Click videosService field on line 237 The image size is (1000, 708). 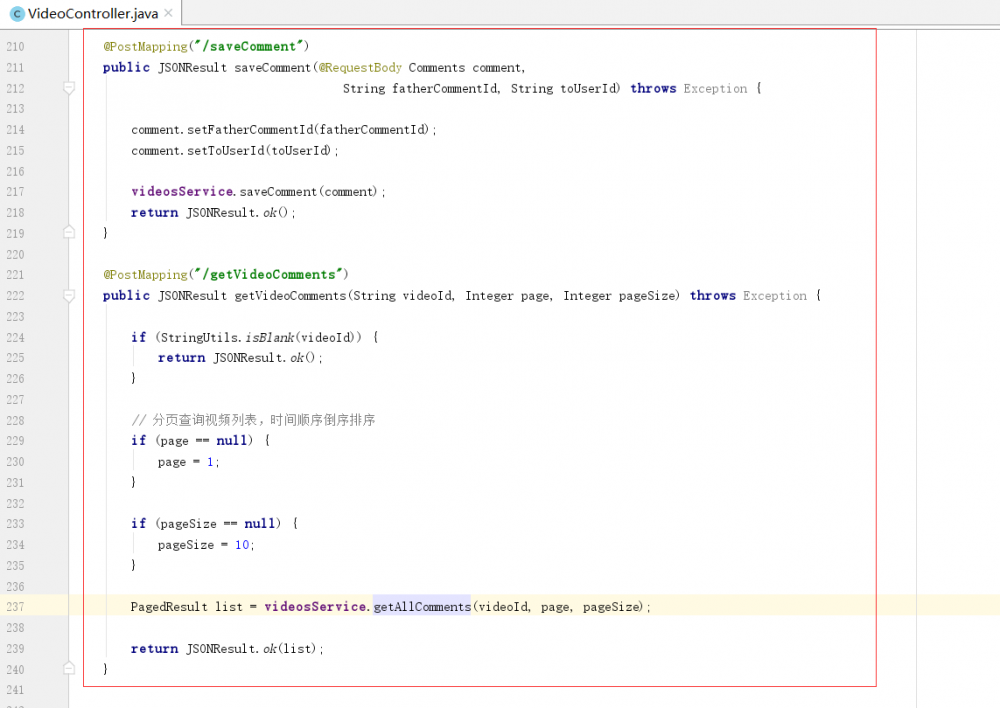(315, 607)
